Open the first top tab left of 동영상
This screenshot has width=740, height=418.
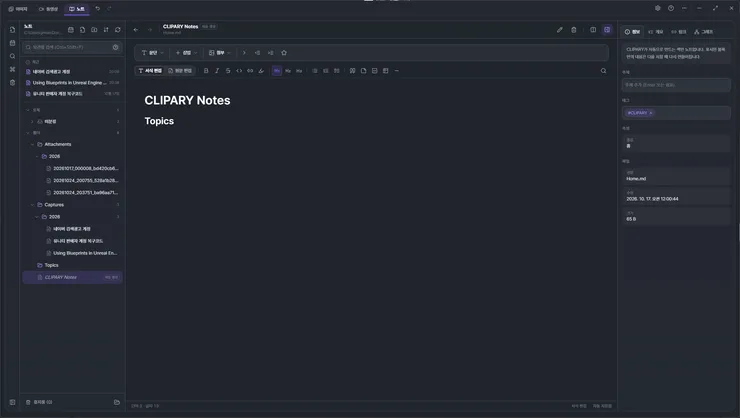[x=18, y=8]
